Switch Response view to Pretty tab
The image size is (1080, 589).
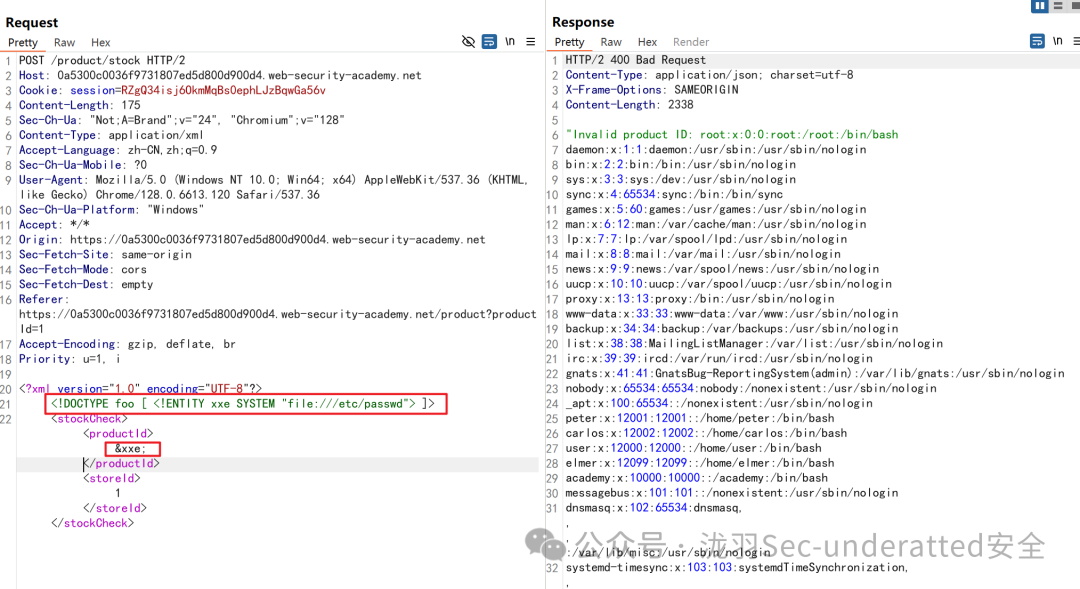click(x=569, y=42)
